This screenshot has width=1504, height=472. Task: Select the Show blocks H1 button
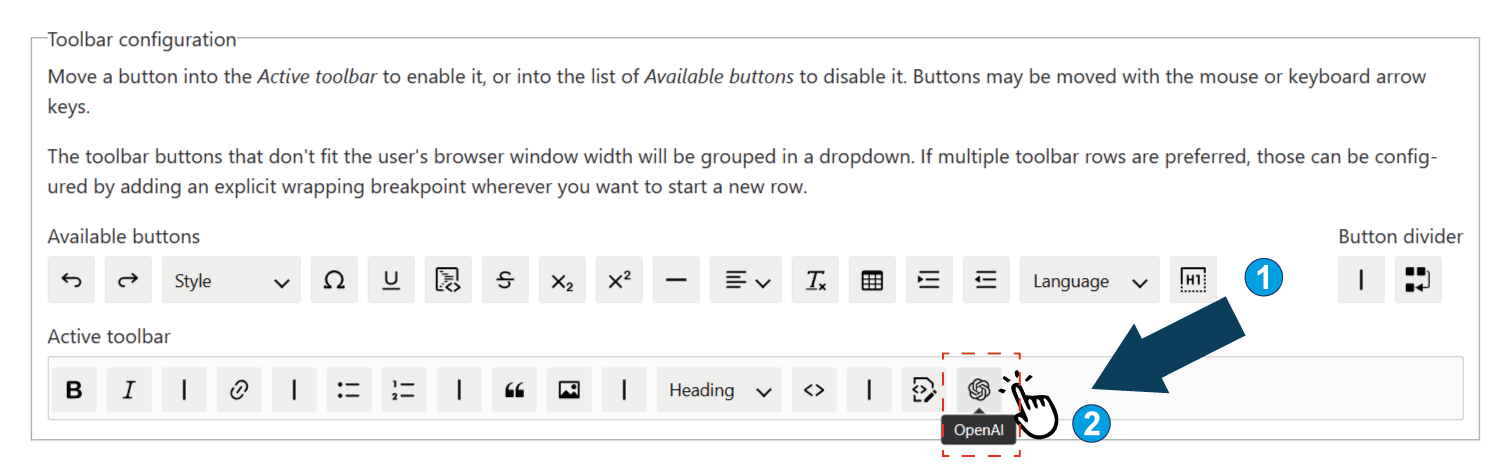1193,281
